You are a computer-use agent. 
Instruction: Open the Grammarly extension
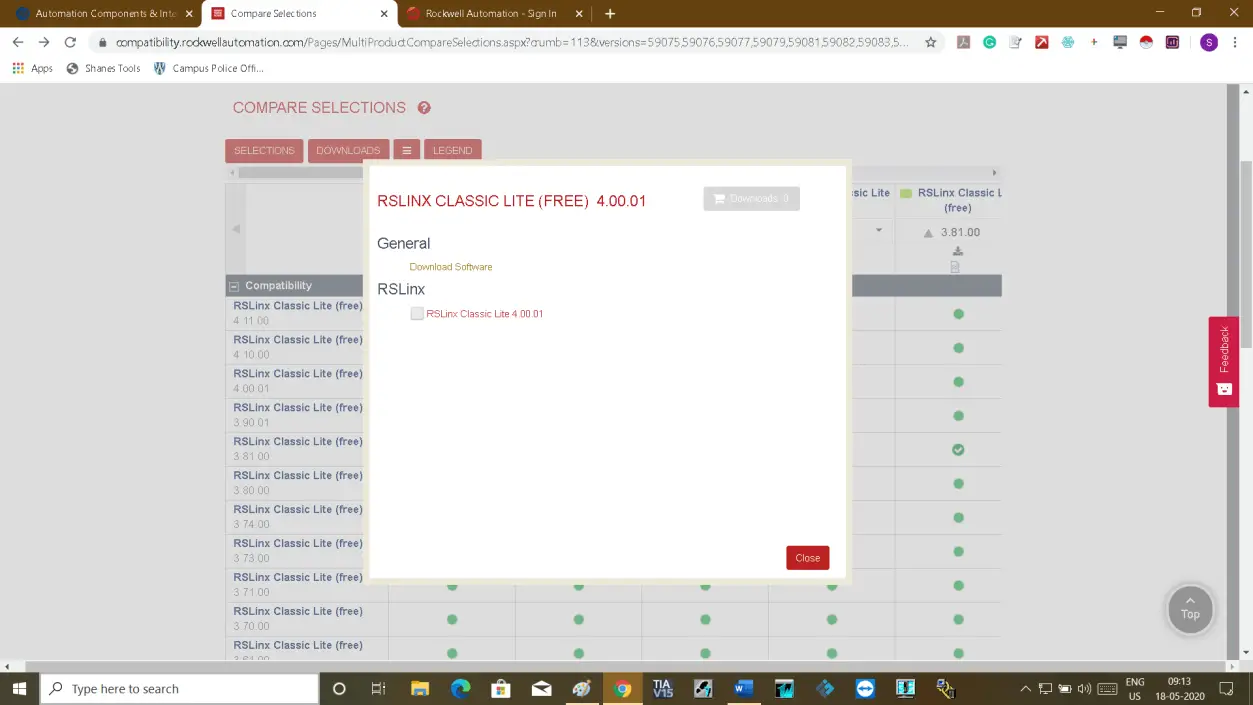[989, 42]
